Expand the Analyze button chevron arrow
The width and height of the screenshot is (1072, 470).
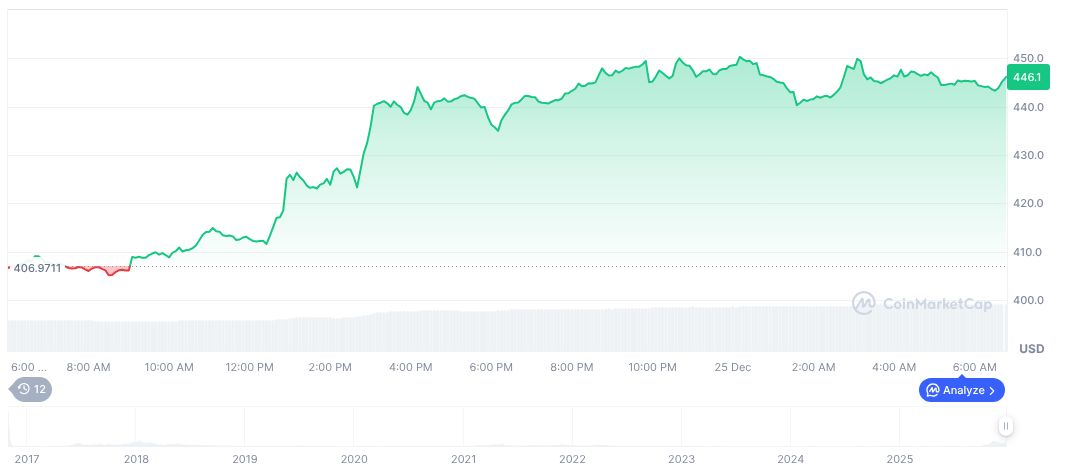coord(992,390)
